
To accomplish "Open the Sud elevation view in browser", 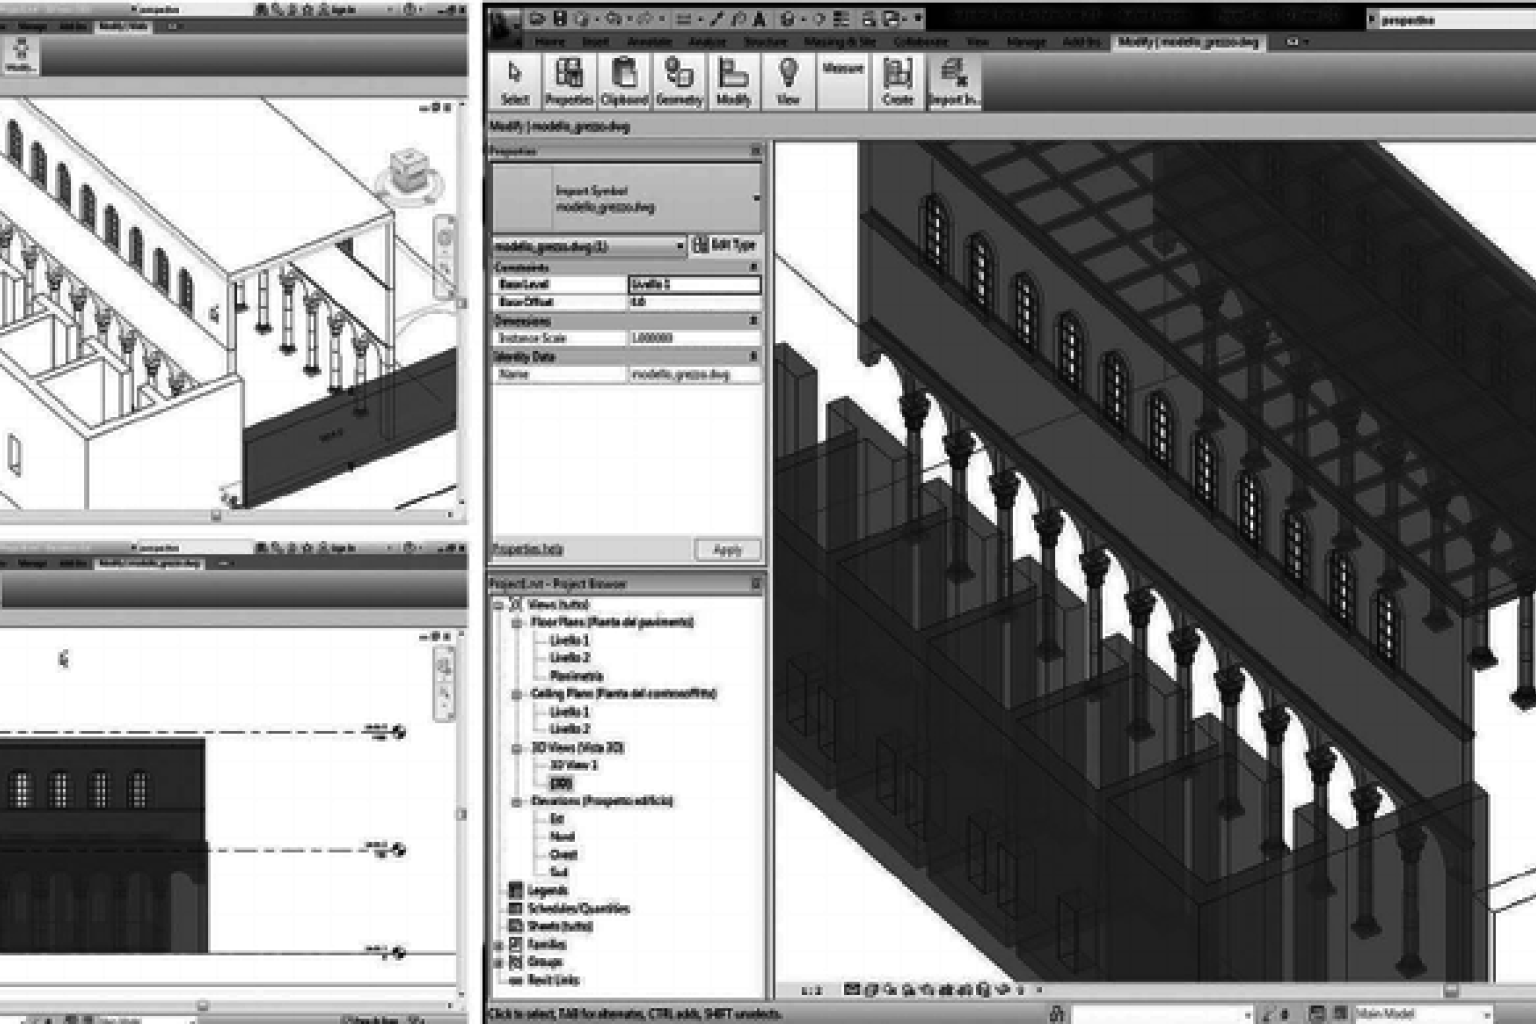I will coord(559,873).
